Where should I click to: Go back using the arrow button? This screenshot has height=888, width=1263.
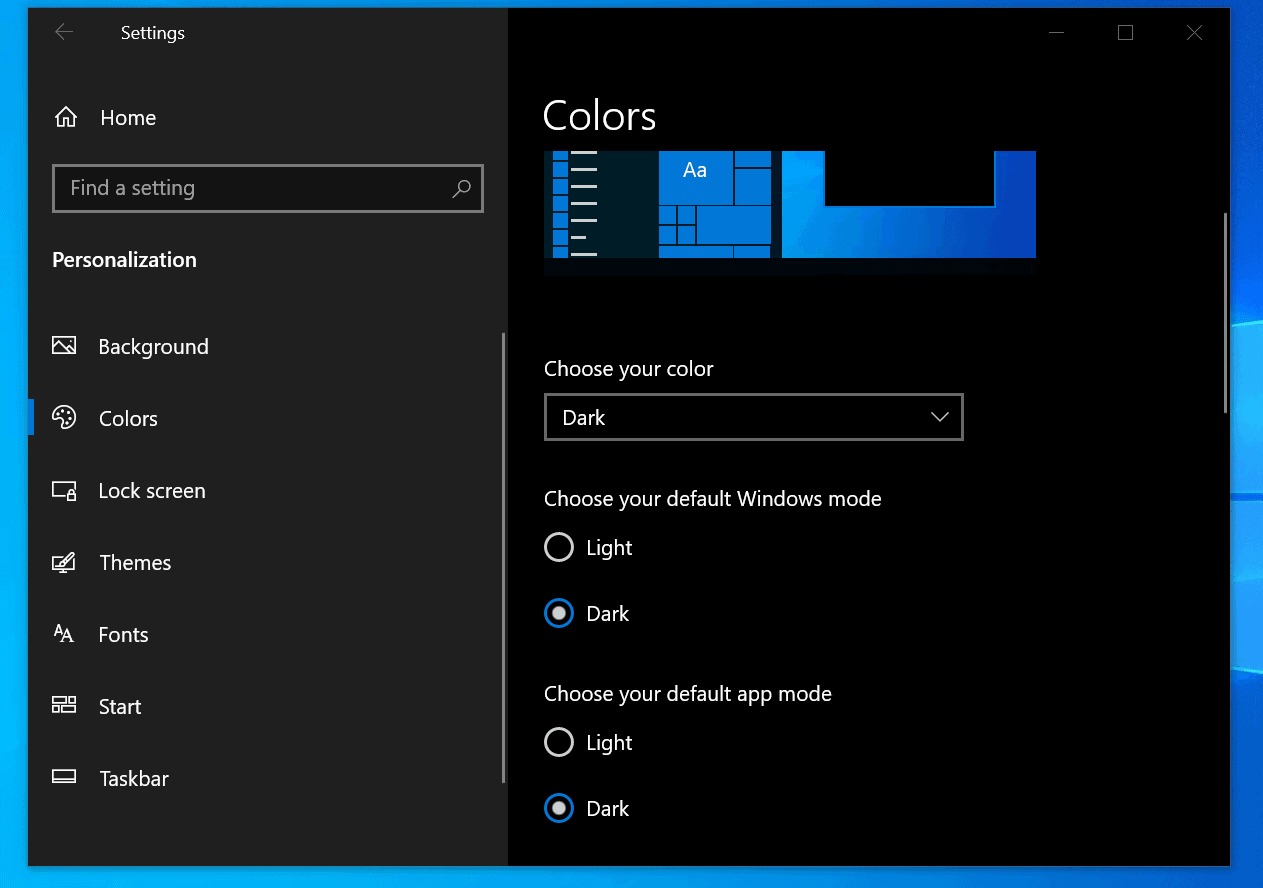pos(63,32)
